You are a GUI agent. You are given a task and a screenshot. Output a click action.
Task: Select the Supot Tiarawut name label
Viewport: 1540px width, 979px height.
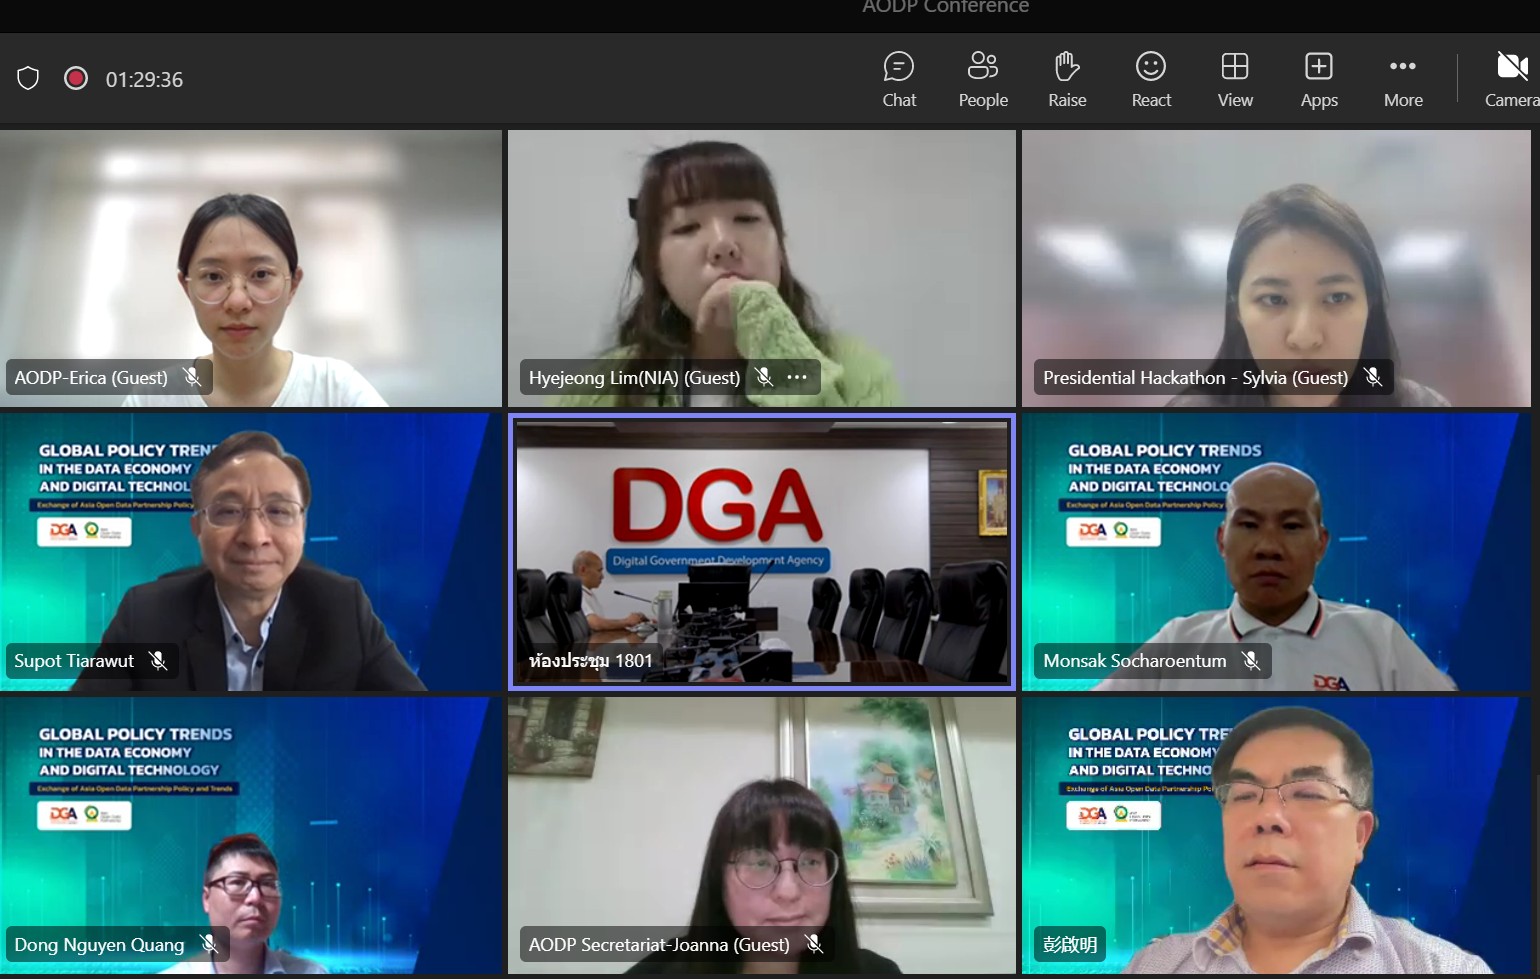pyautogui.click(x=74, y=661)
